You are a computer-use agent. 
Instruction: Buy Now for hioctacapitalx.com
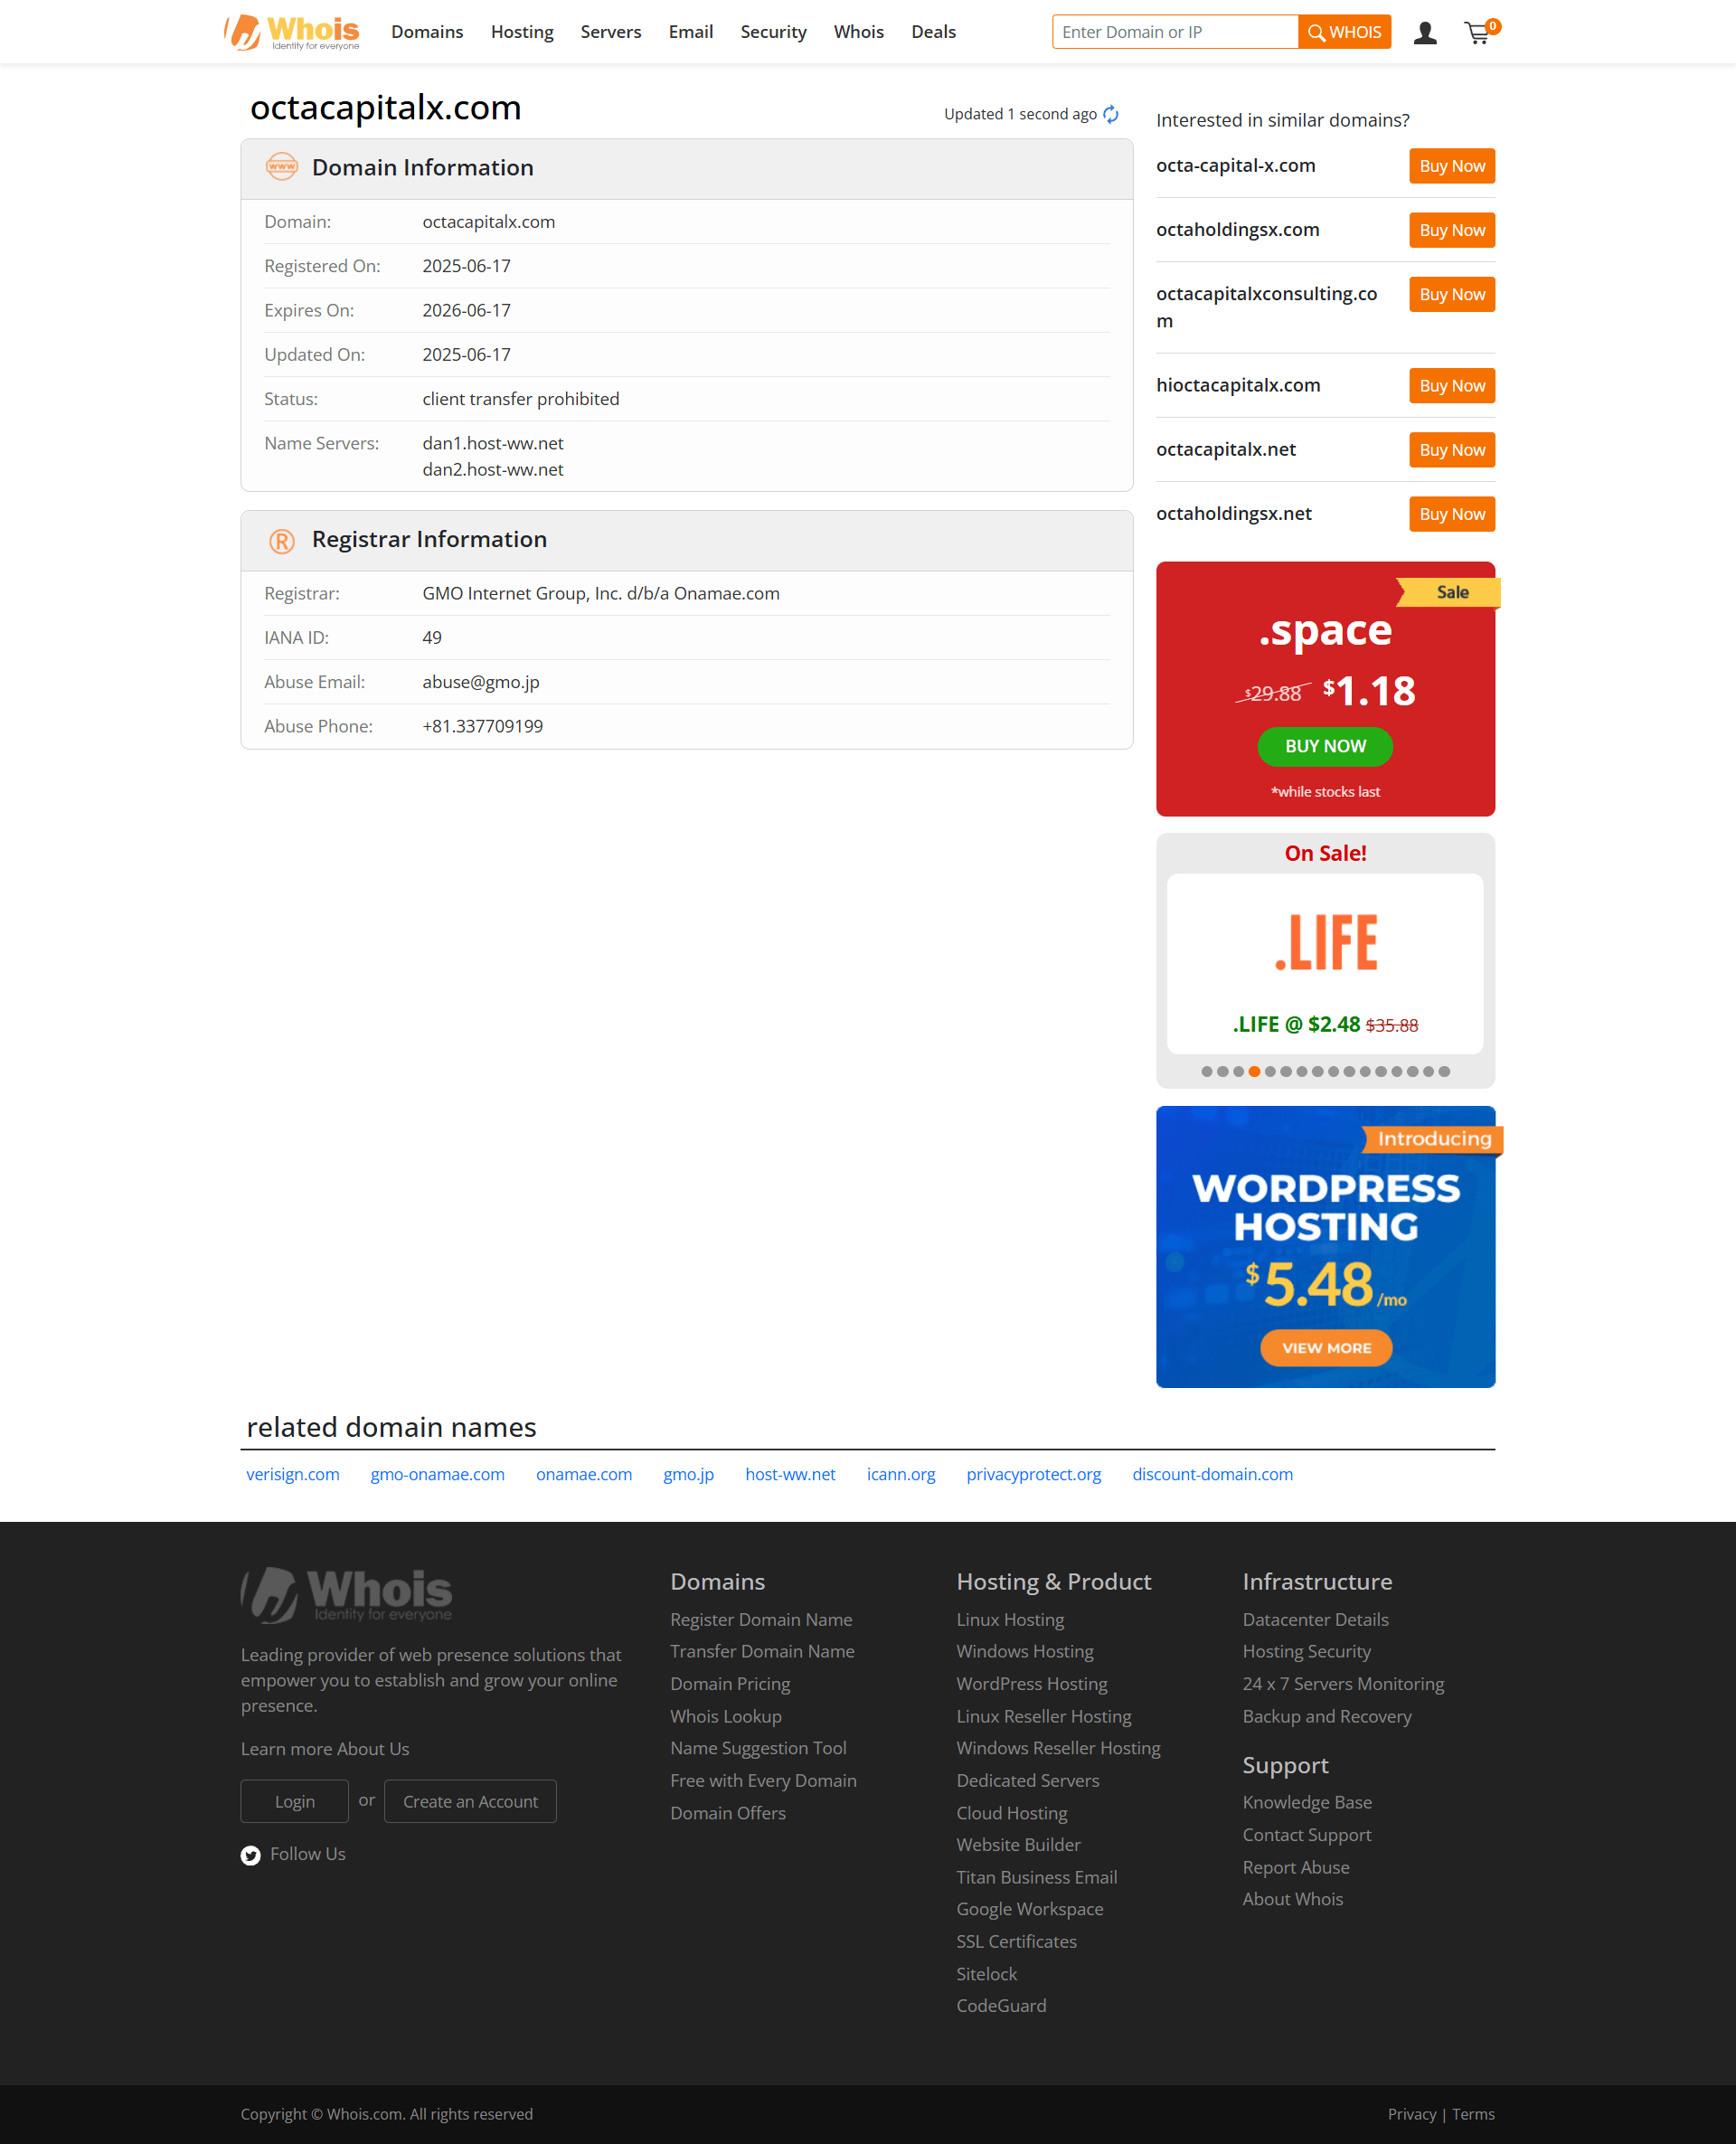click(x=1452, y=386)
